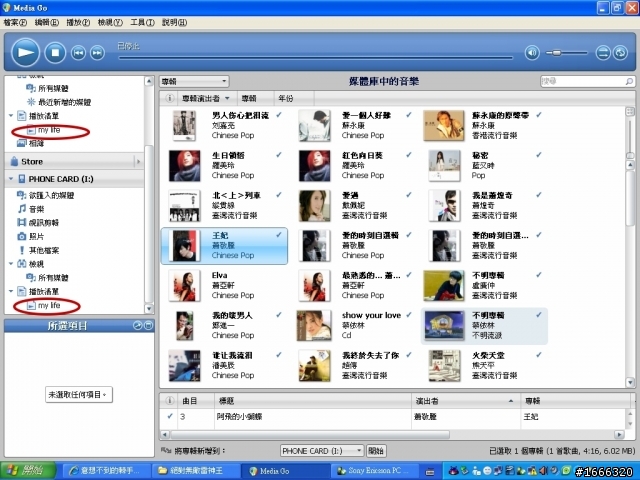Skip to previous track button
640x480 pixels.
(x=78, y=53)
